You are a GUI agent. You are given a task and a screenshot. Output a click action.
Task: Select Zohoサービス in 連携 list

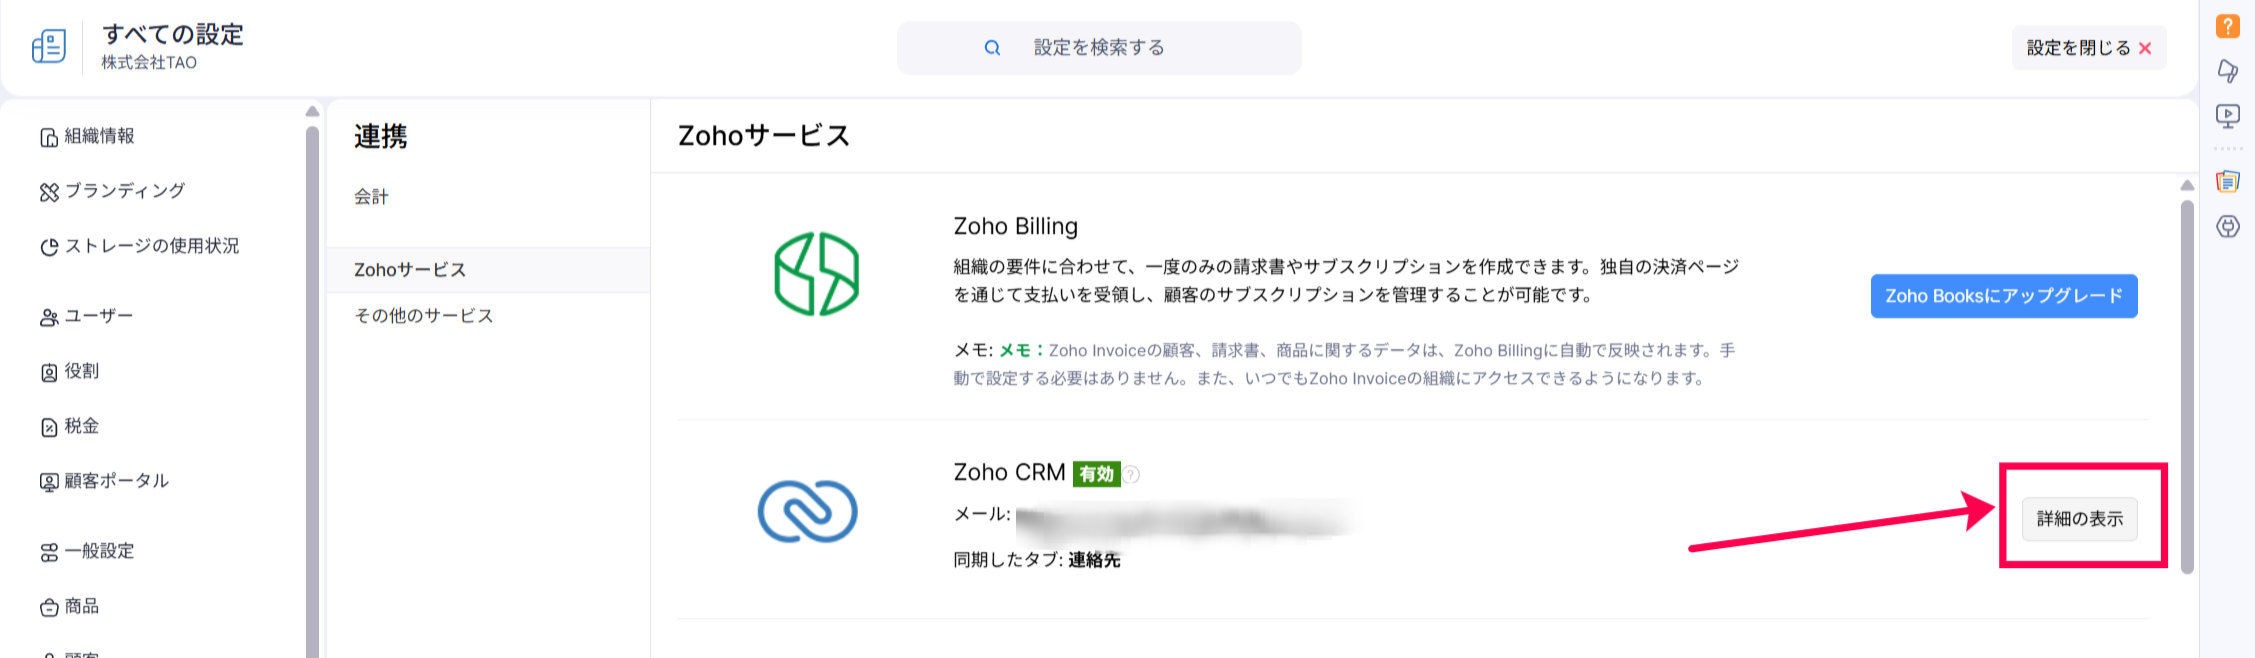(x=410, y=270)
